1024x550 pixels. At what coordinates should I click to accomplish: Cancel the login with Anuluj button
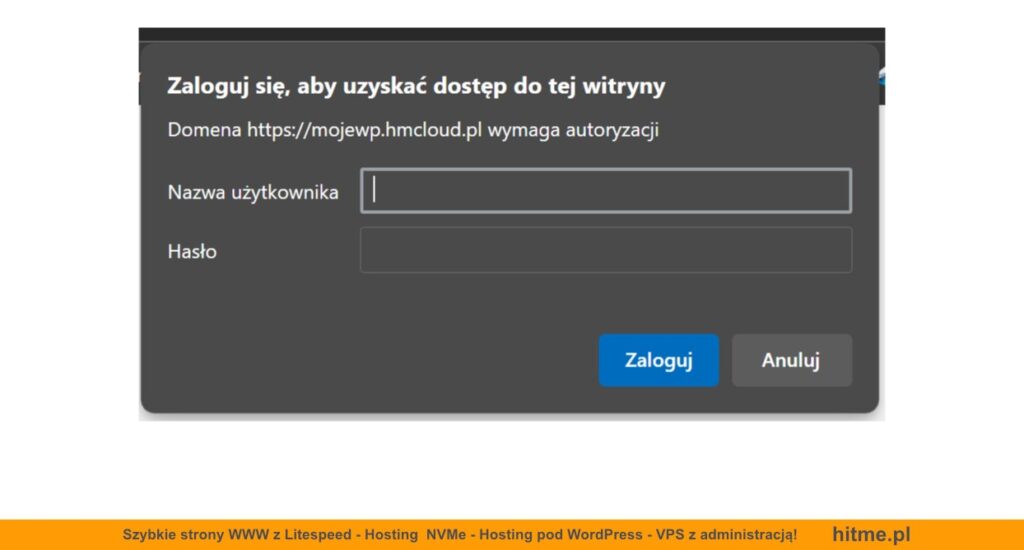point(792,360)
